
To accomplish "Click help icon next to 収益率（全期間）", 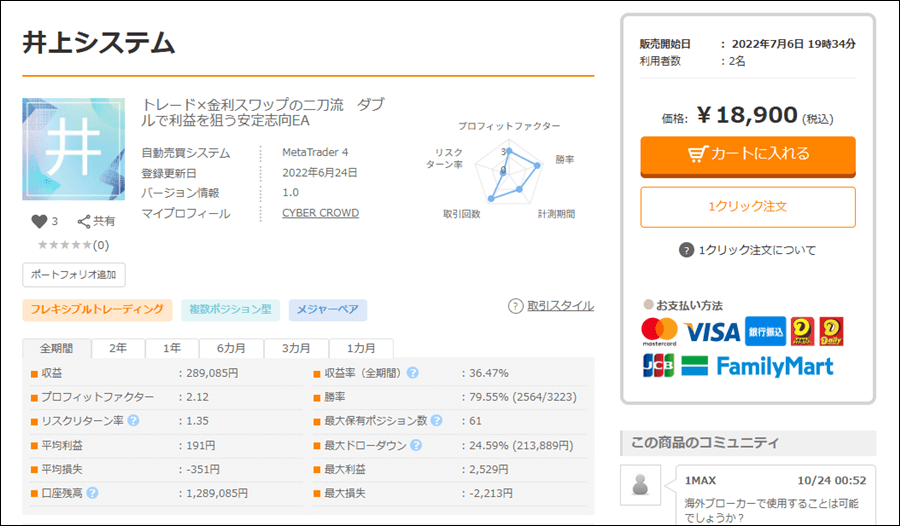I will (412, 373).
